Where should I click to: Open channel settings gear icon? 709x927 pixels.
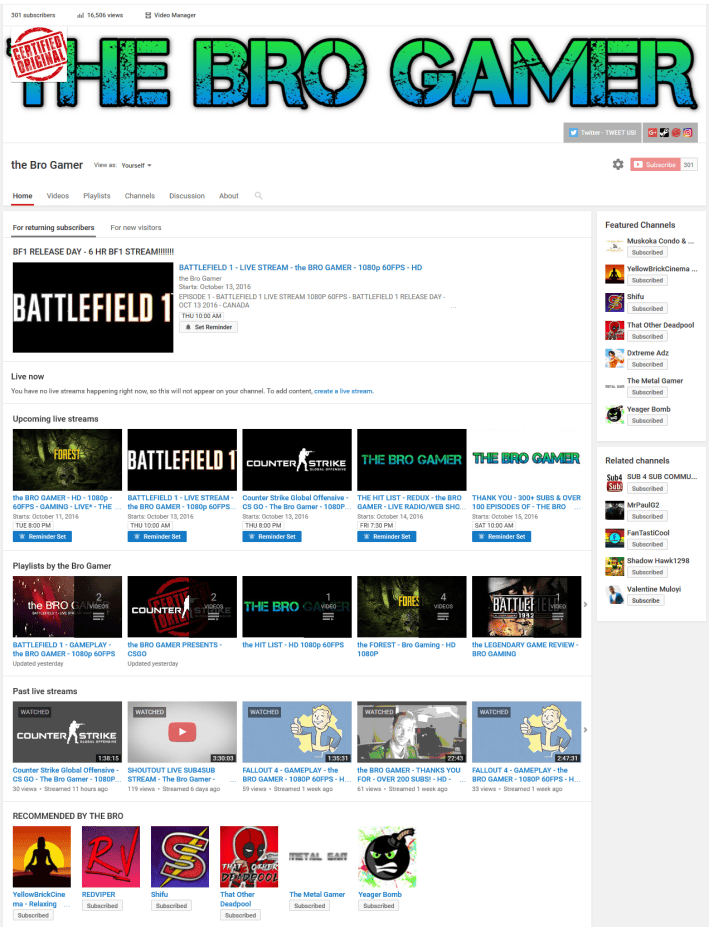tap(618, 164)
